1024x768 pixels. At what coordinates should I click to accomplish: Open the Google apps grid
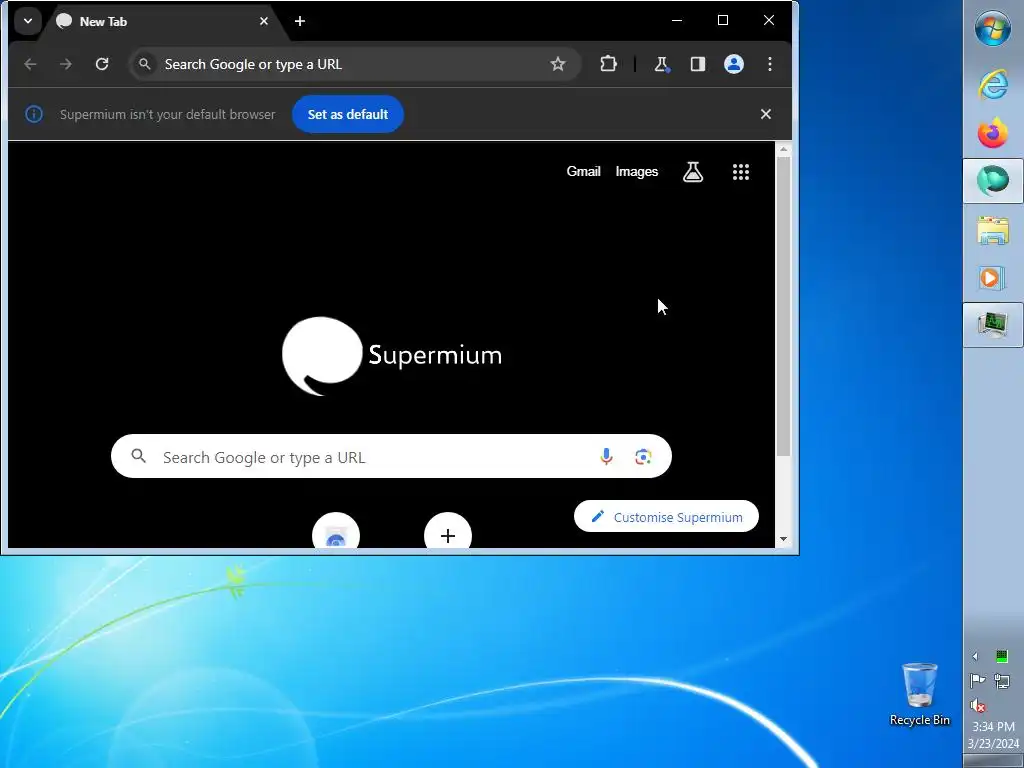741,172
